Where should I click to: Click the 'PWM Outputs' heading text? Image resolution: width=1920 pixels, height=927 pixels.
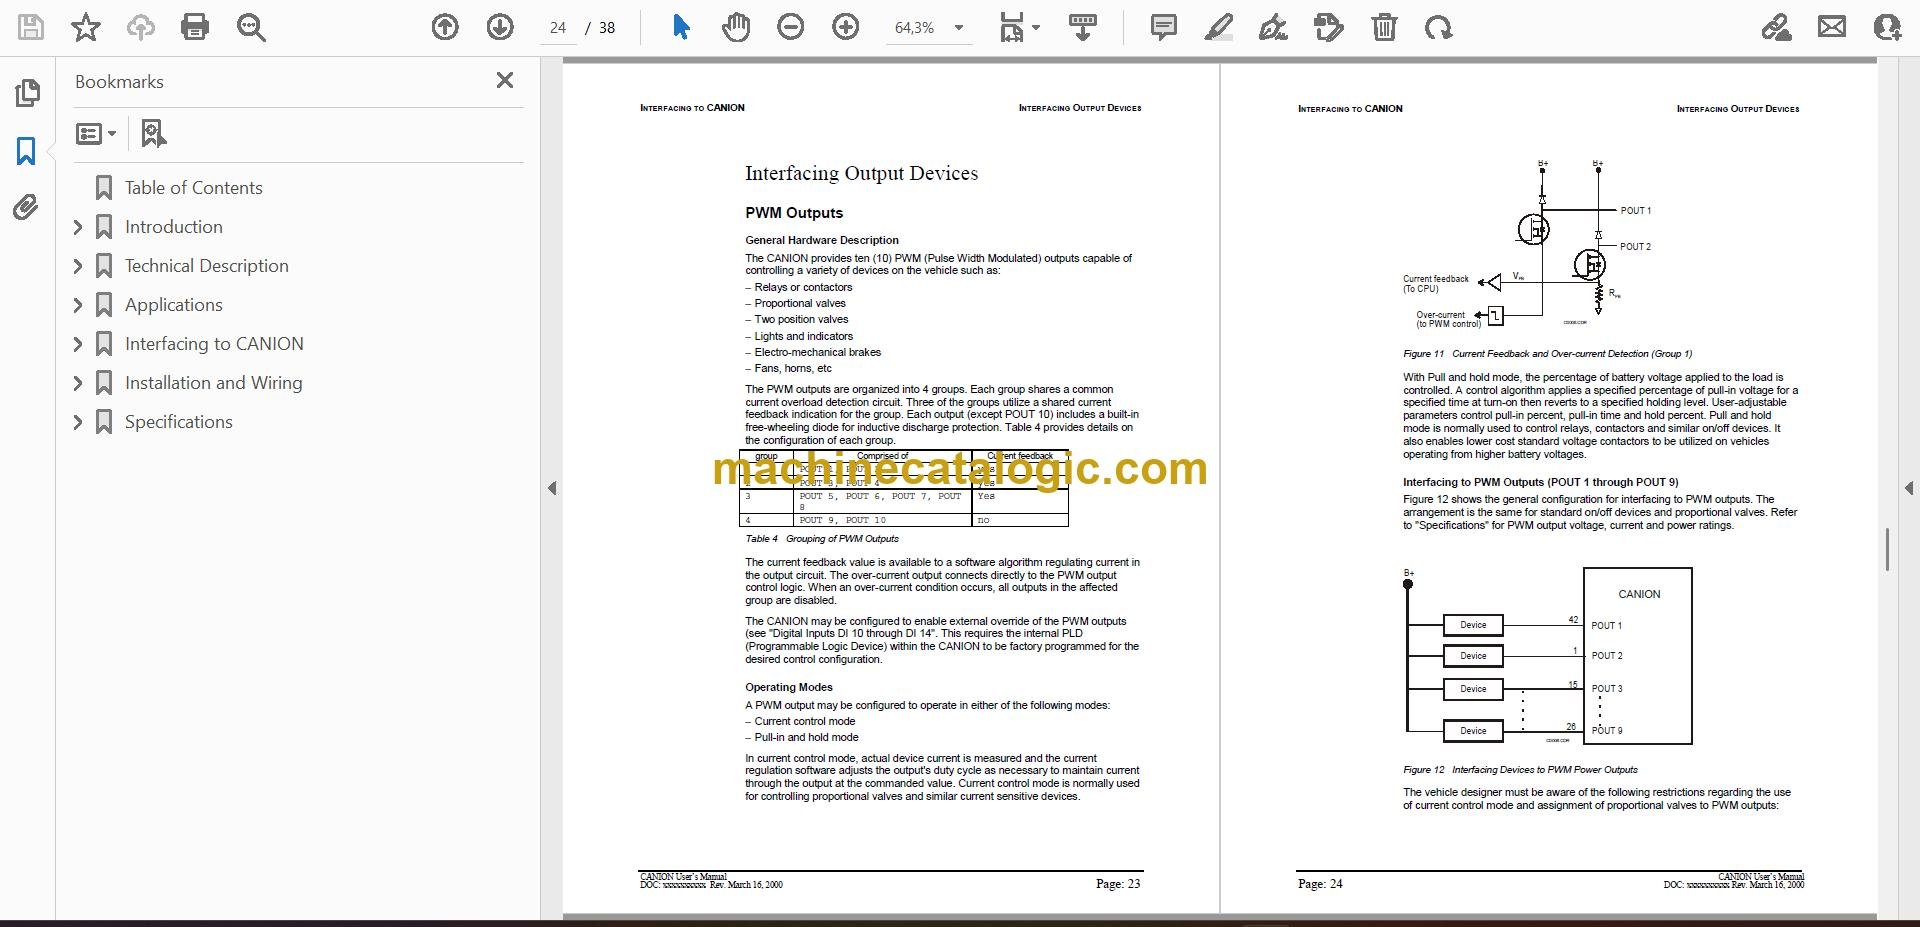coord(794,213)
